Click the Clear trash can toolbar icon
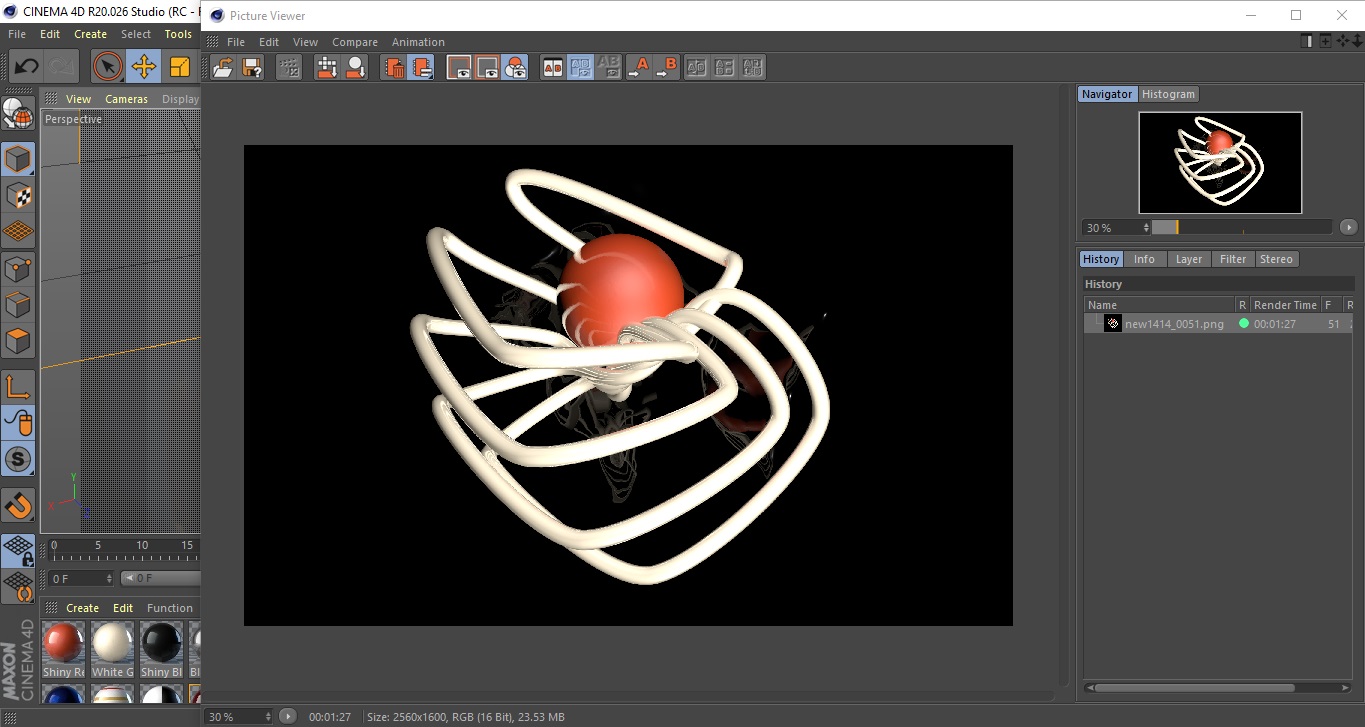The image size is (1365, 727). pyautogui.click(x=394, y=68)
